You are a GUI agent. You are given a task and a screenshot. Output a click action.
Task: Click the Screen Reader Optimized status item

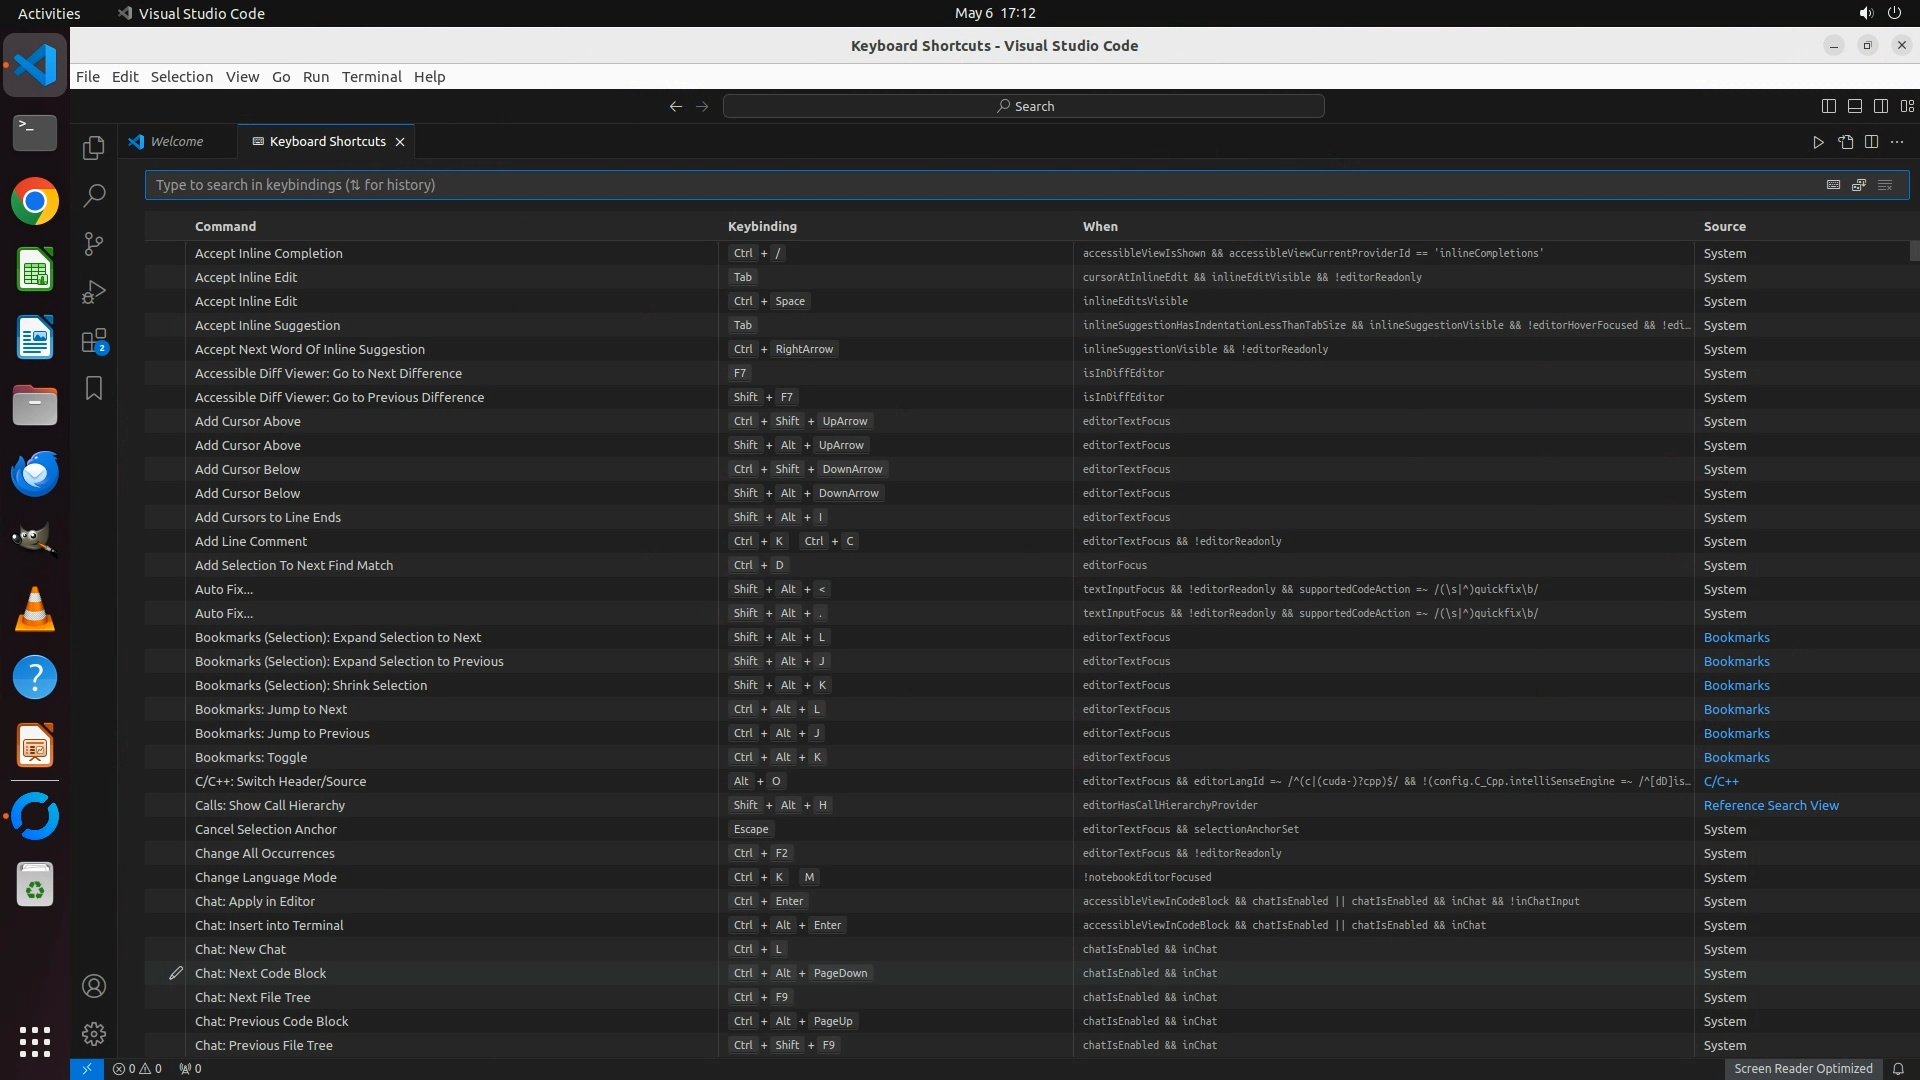coord(1803,1068)
